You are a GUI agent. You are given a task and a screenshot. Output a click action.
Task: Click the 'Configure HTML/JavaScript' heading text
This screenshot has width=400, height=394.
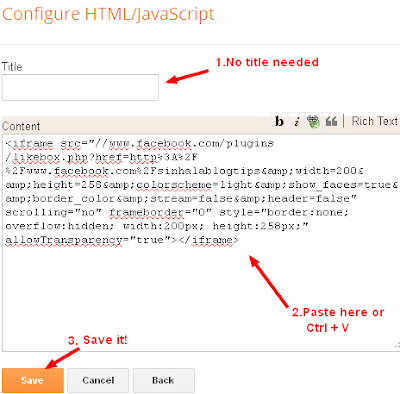108,15
